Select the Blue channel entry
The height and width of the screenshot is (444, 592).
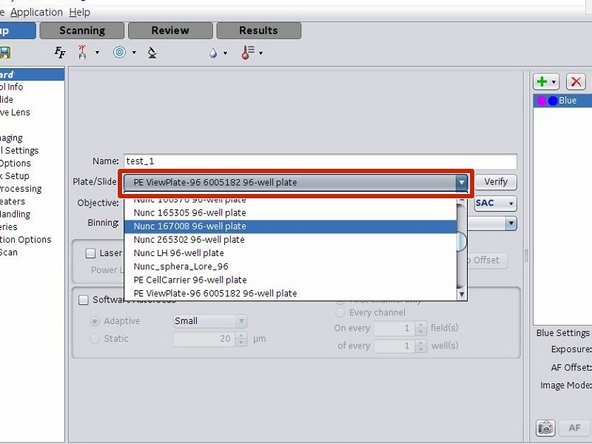(563, 101)
